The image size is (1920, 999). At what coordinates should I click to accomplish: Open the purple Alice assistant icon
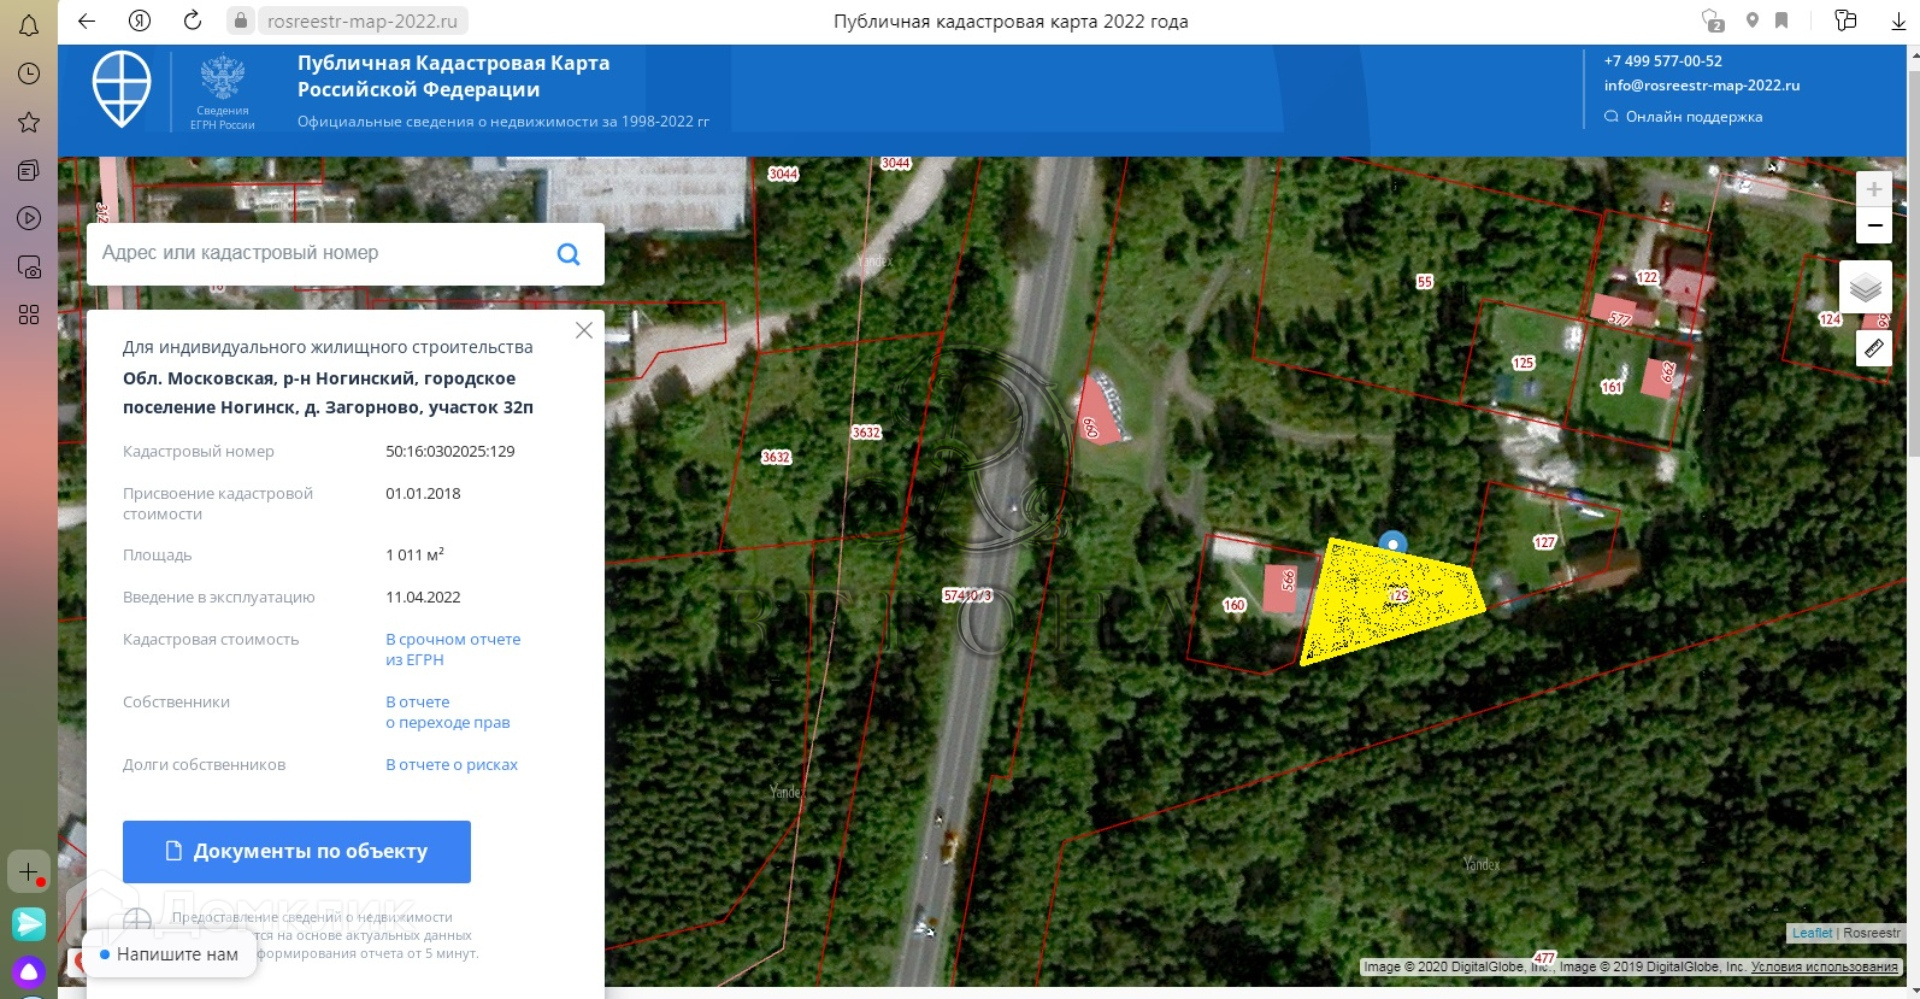pyautogui.click(x=29, y=971)
